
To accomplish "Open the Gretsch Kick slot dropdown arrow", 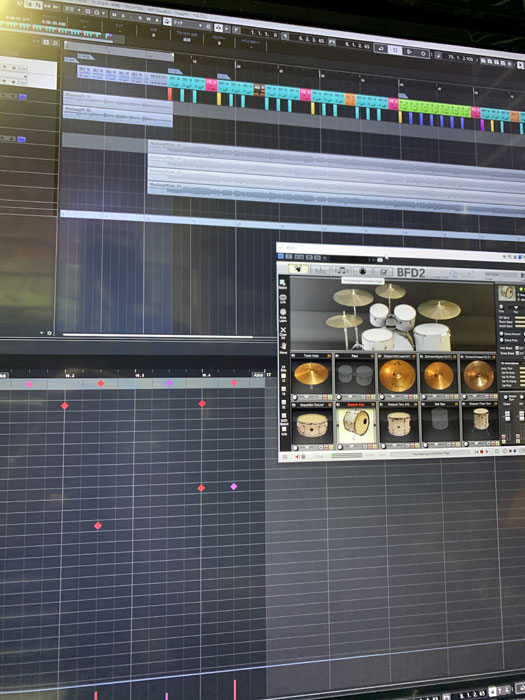I will click(352, 446).
